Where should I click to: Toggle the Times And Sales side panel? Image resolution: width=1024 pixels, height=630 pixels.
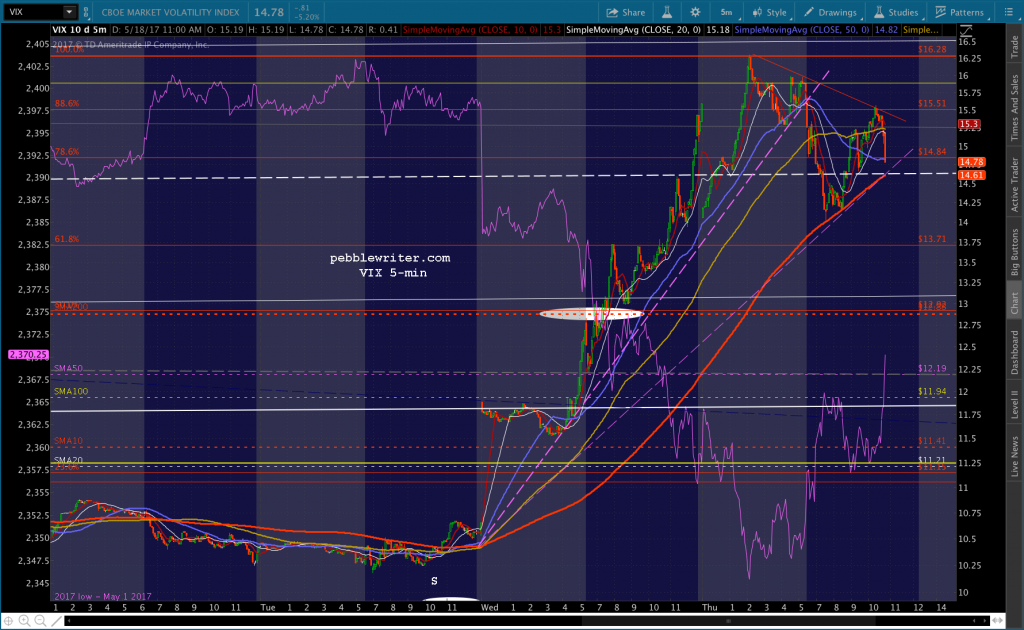pos(1014,108)
